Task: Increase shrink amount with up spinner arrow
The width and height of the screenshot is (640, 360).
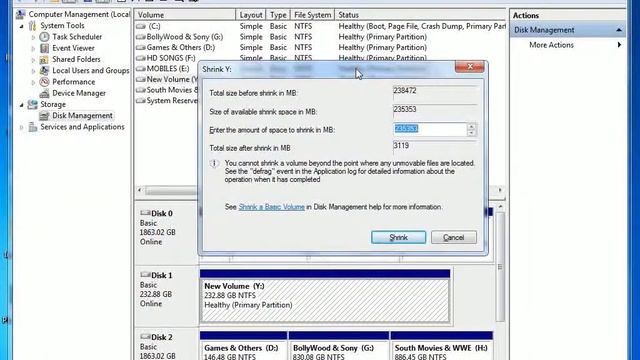Action: [471, 126]
